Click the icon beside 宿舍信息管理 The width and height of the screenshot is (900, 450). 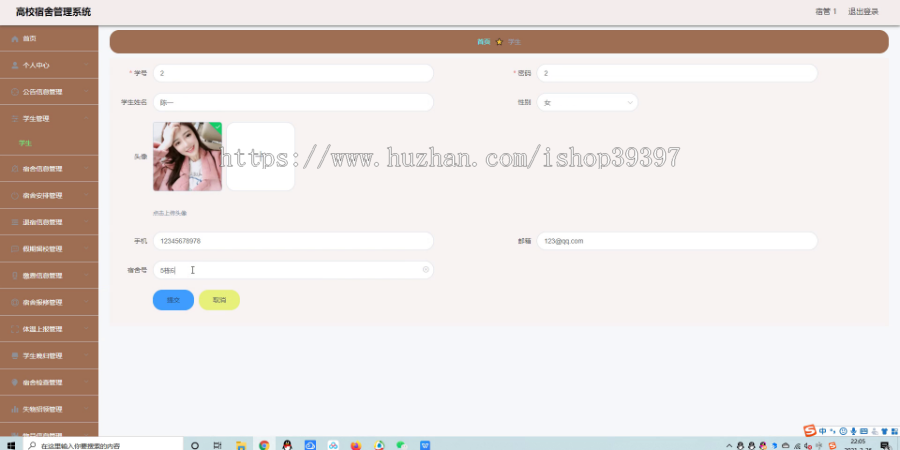click(x=15, y=169)
